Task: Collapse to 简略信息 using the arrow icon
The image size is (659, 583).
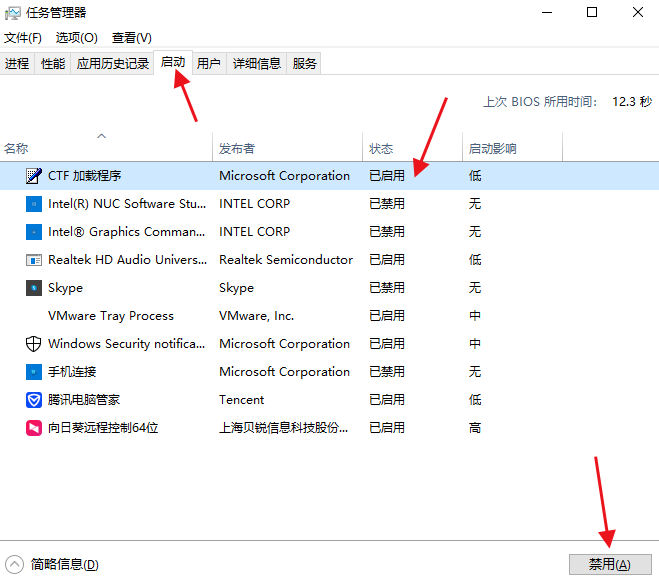Action: point(14,565)
